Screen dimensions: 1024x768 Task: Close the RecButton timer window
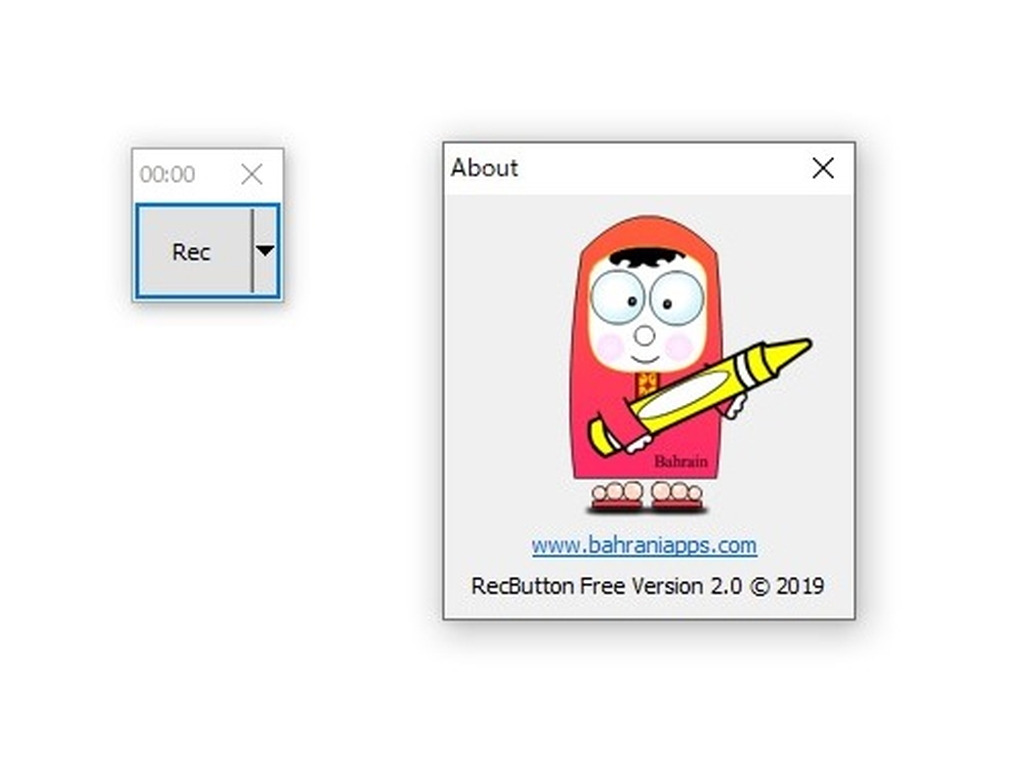tap(251, 174)
